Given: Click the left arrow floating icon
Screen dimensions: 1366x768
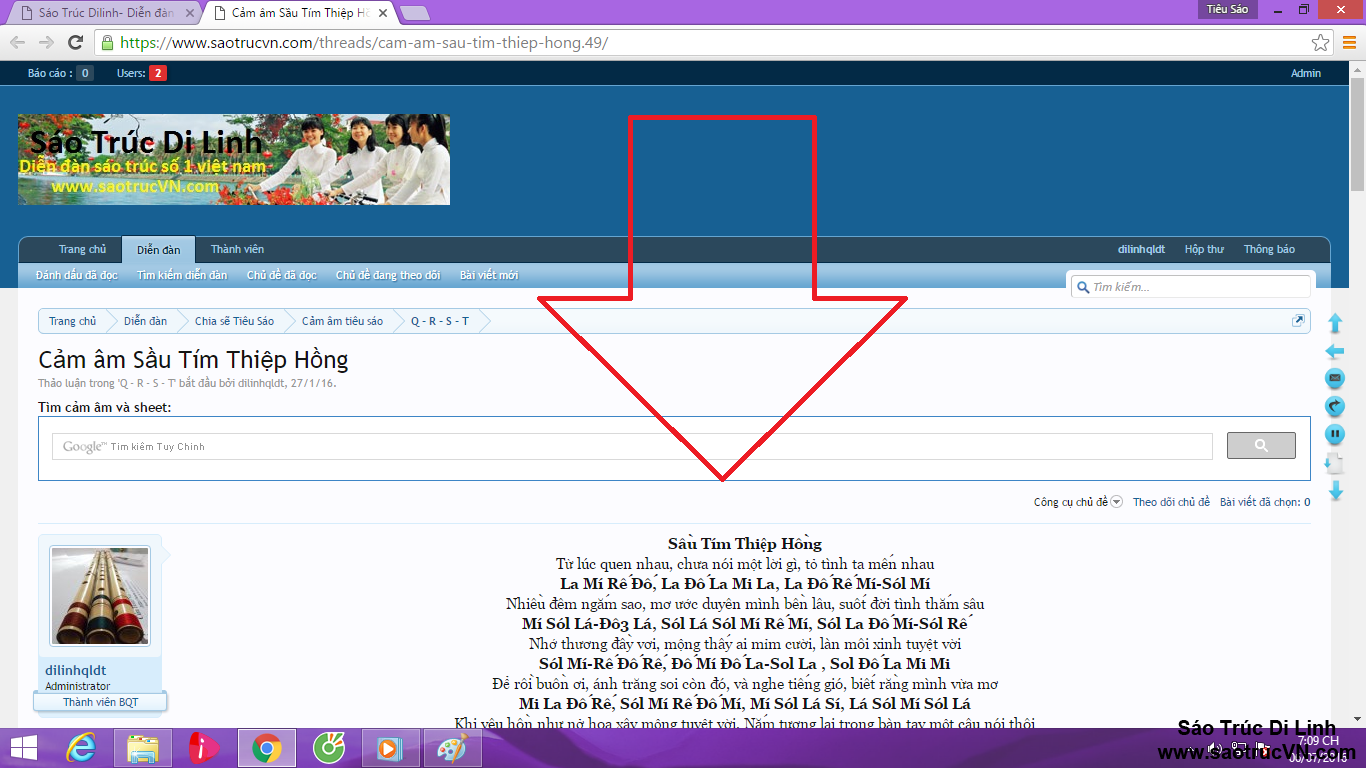Looking at the screenshot, I should click(x=1334, y=352).
